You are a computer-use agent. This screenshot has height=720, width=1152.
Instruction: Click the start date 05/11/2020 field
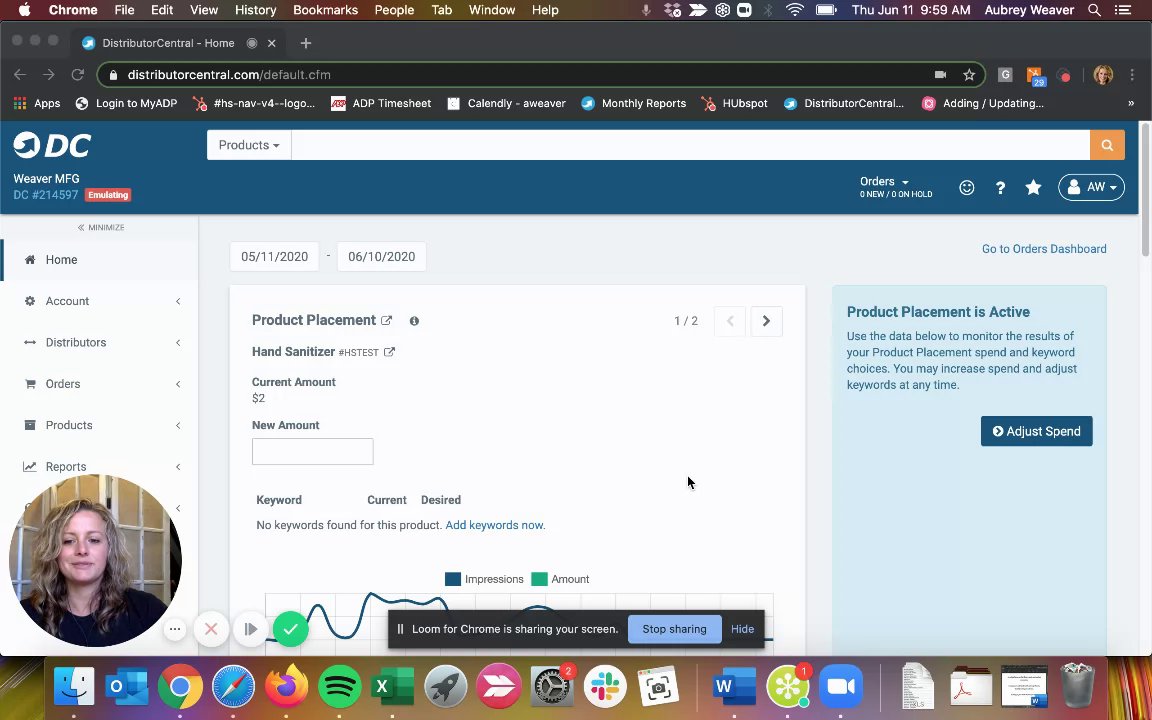coord(274,256)
